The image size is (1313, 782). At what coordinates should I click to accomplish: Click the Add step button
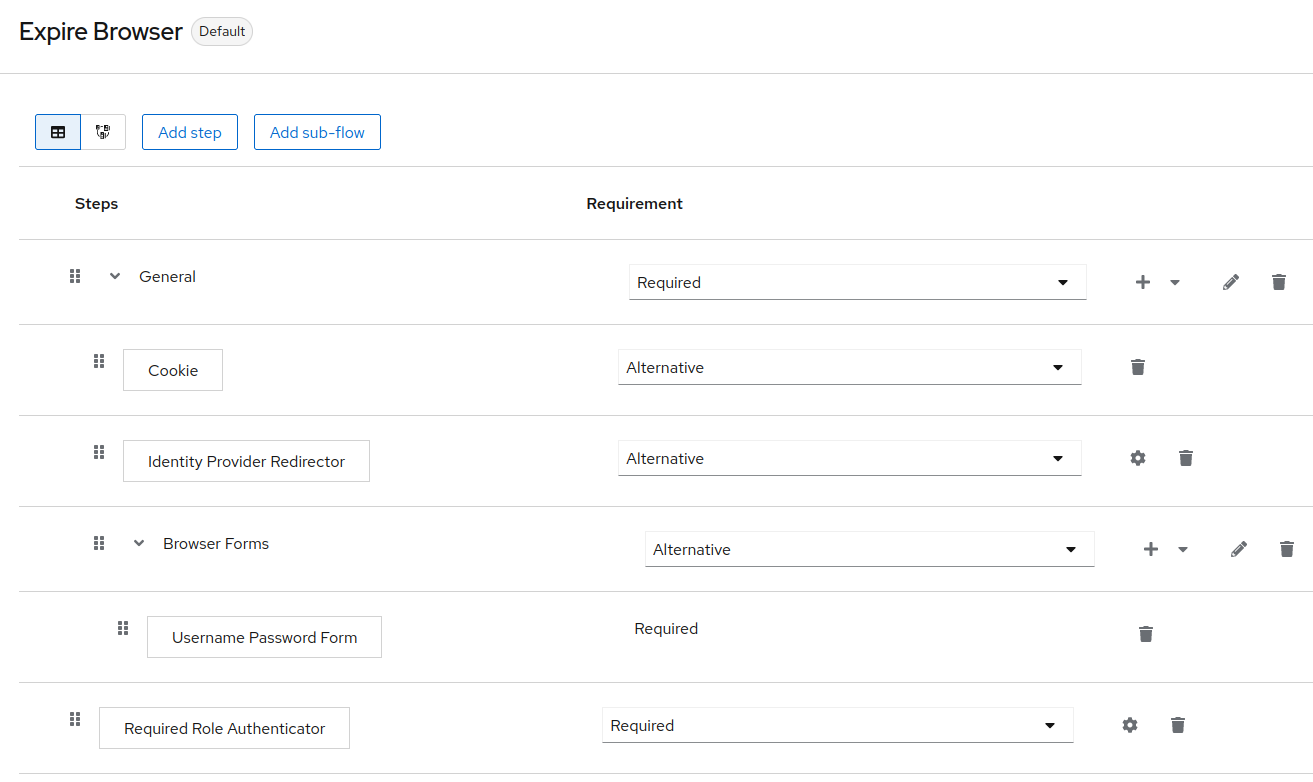[190, 132]
